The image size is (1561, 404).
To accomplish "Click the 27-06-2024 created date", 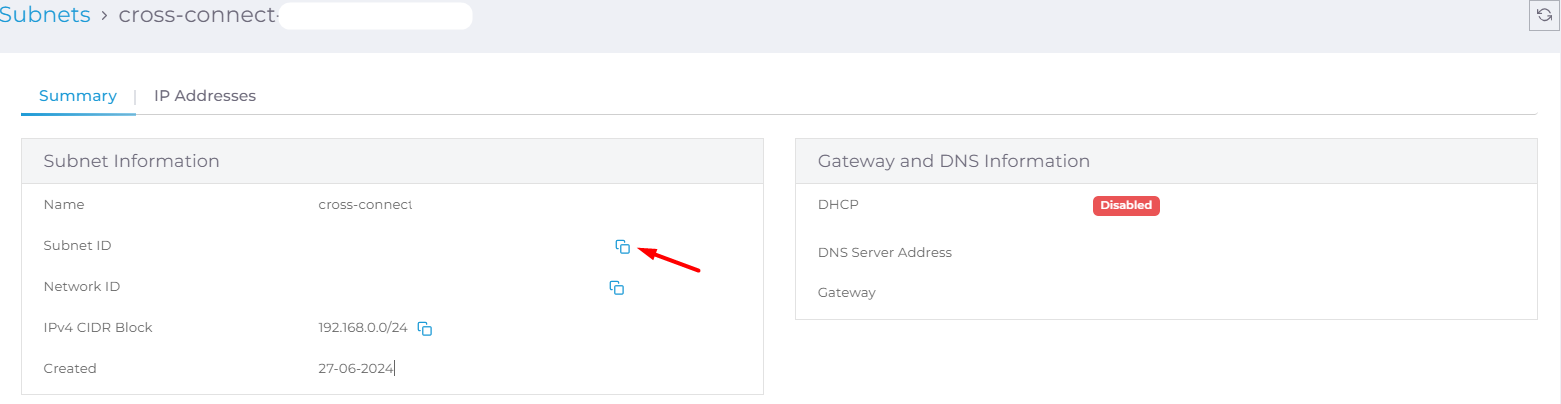I will [356, 368].
